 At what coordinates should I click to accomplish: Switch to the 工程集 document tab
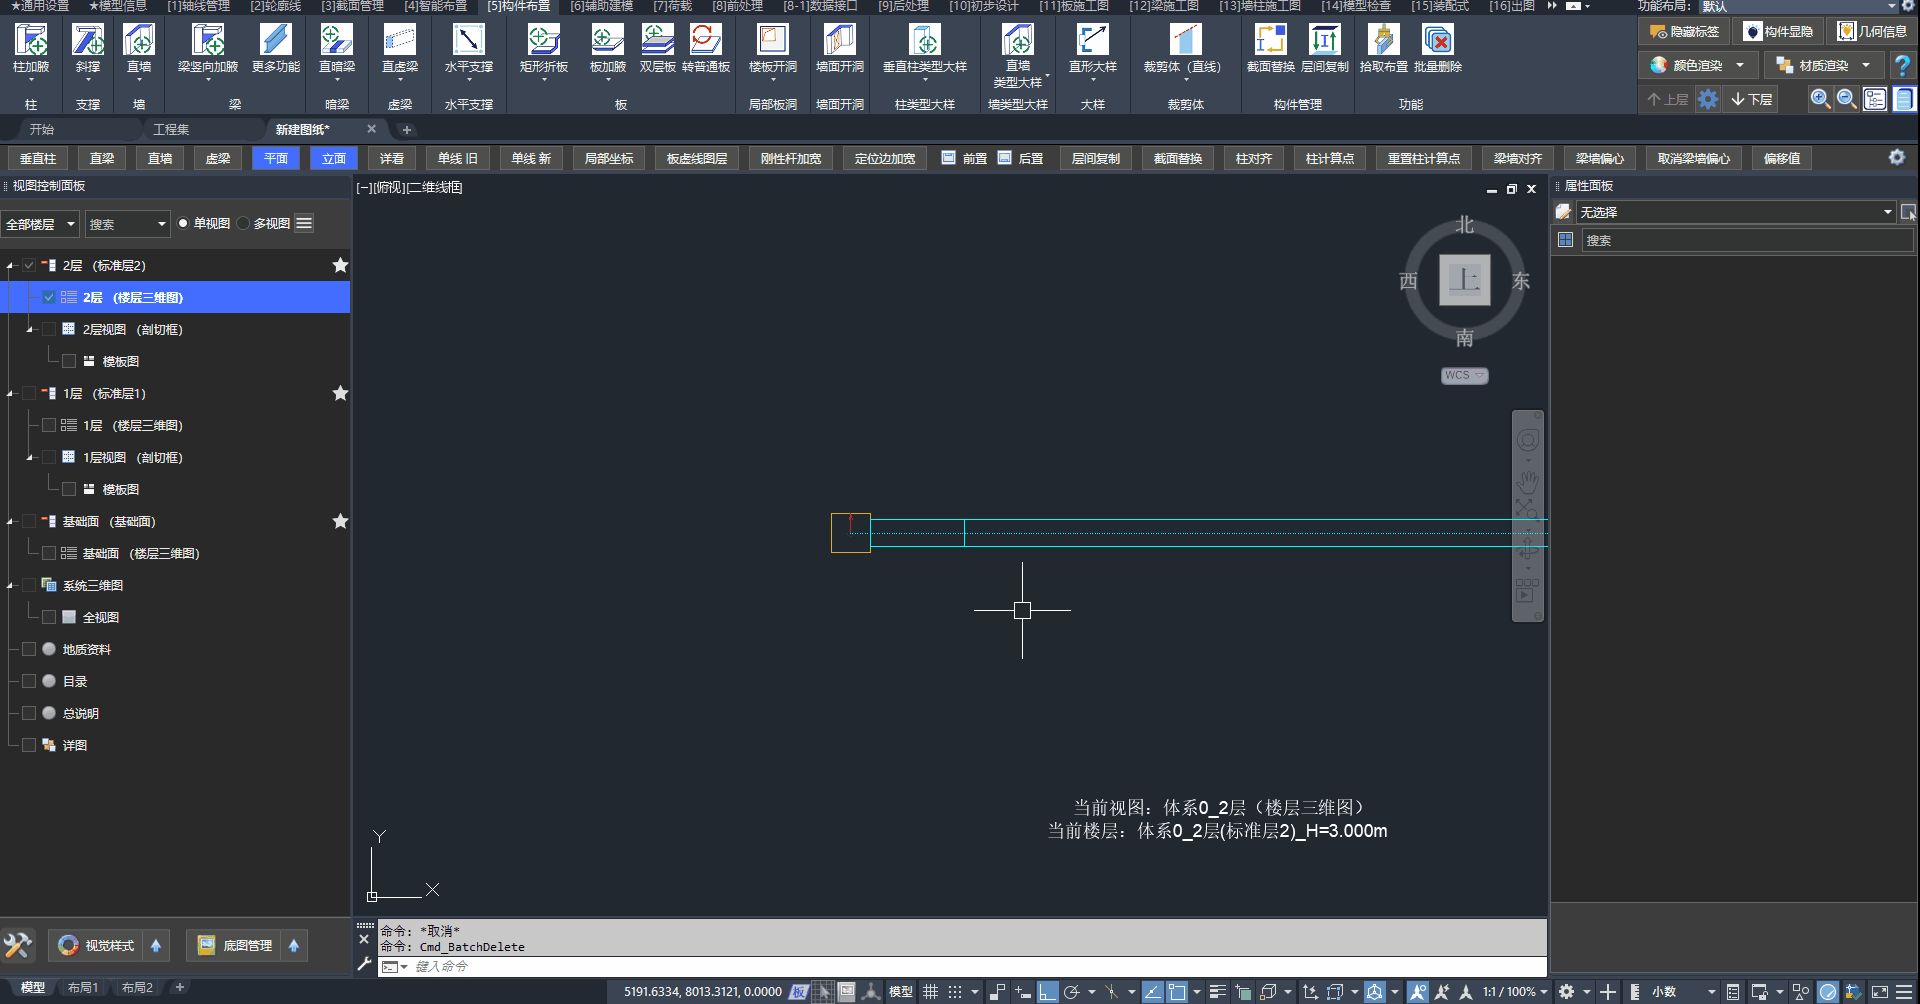171,129
